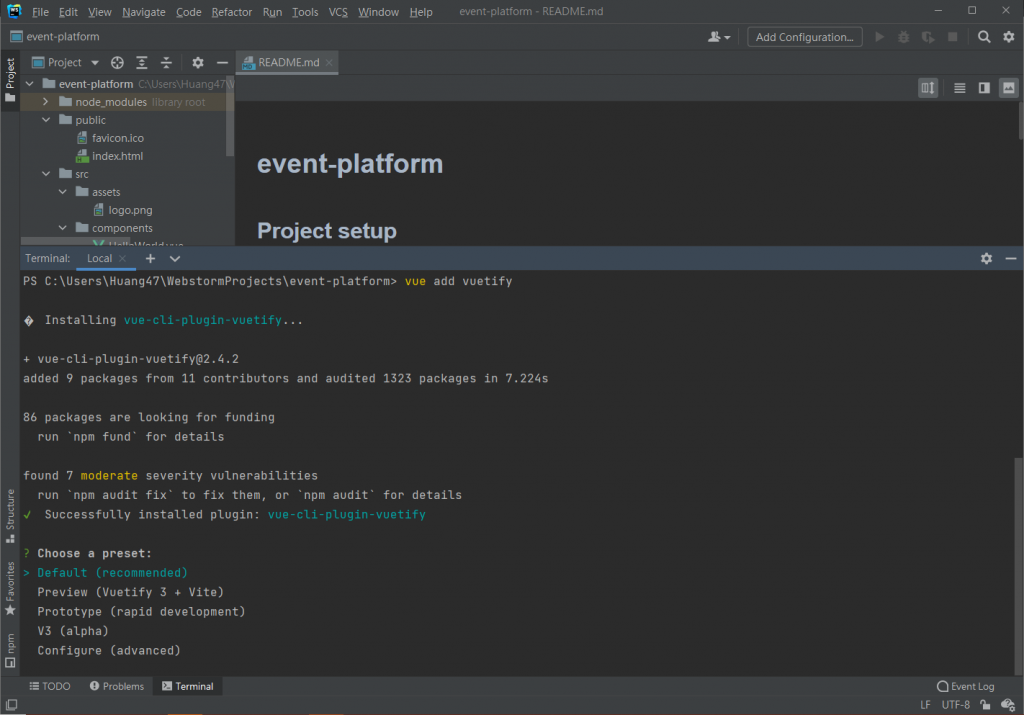
Task: Toggle Project side tool window tab
Action: (10, 80)
